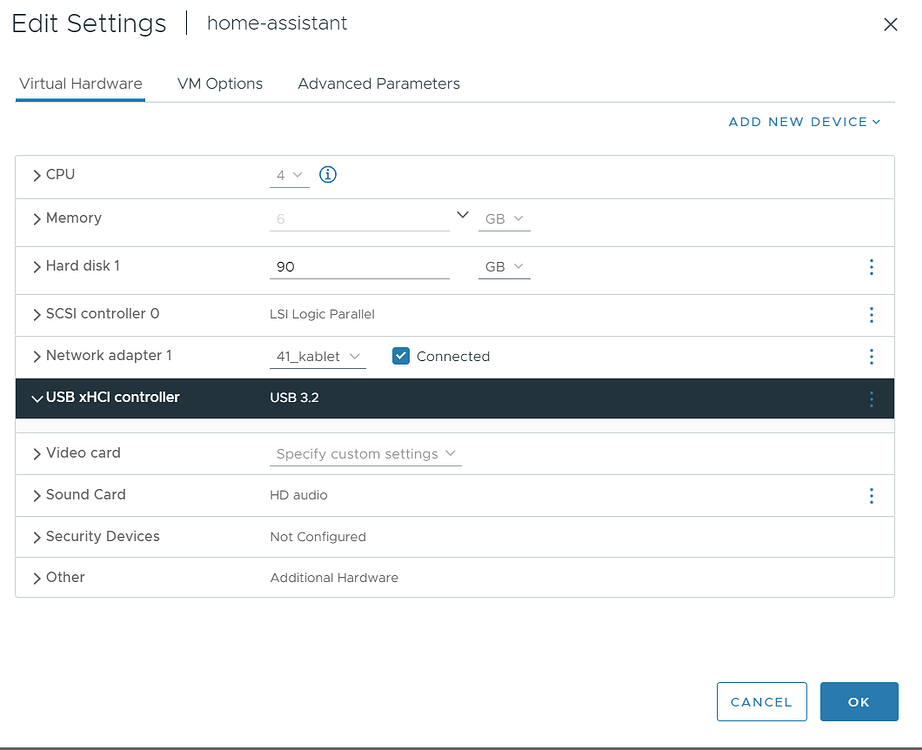Screen dimensions: 922x750
Task: Uncheck Connected for Network adapter 1
Action: [x=400, y=356]
